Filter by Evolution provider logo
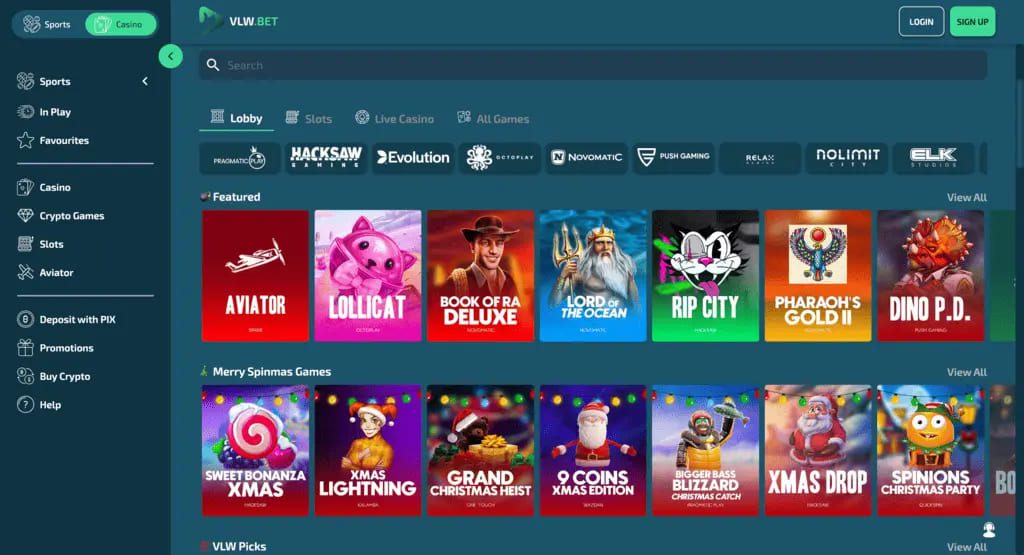 coord(413,158)
